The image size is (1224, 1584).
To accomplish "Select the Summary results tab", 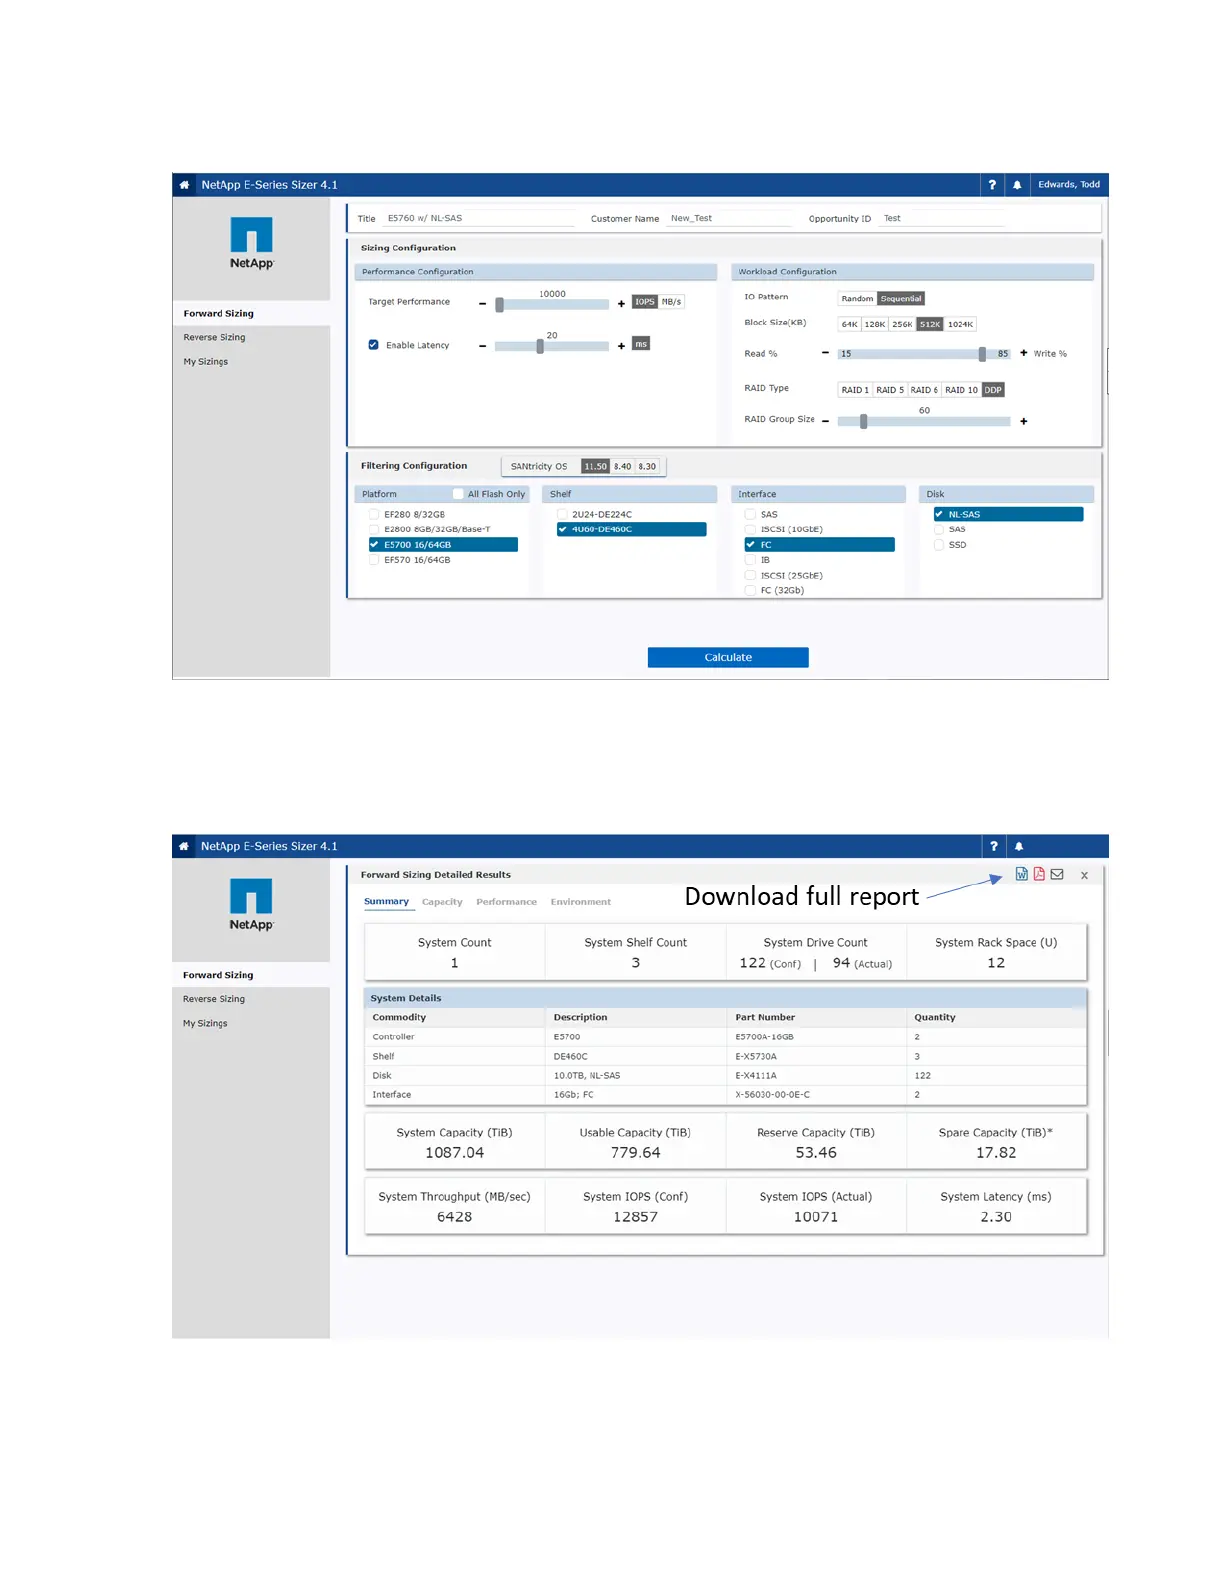I will click(x=386, y=902).
